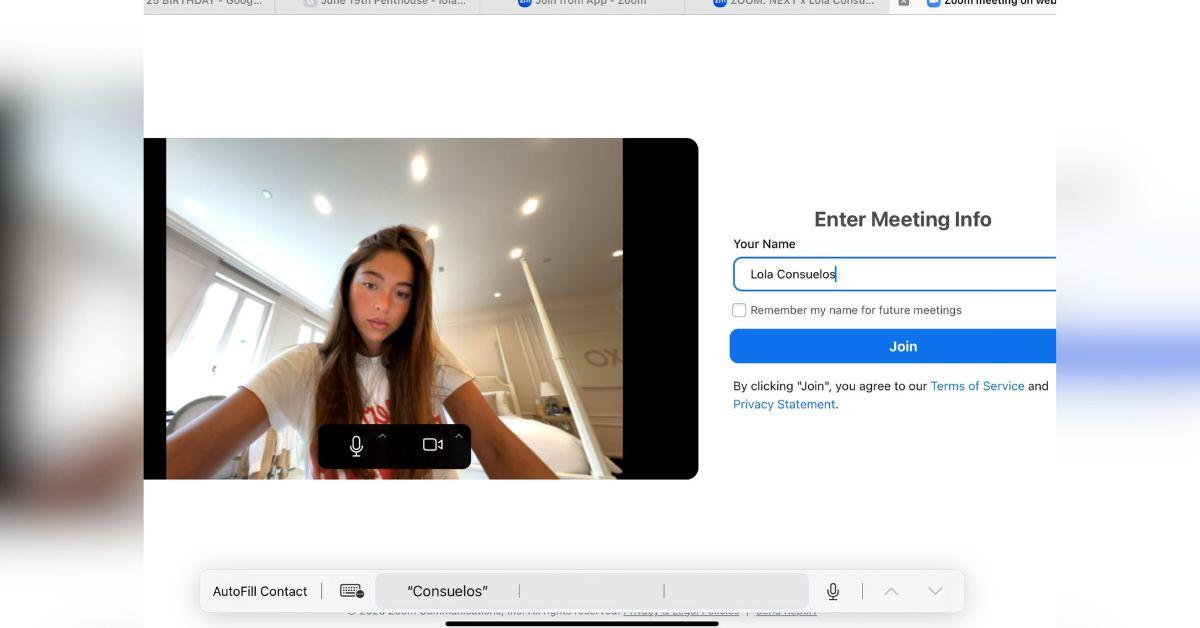Switch to the Join from App tab
The height and width of the screenshot is (628, 1200).
(x=582, y=4)
